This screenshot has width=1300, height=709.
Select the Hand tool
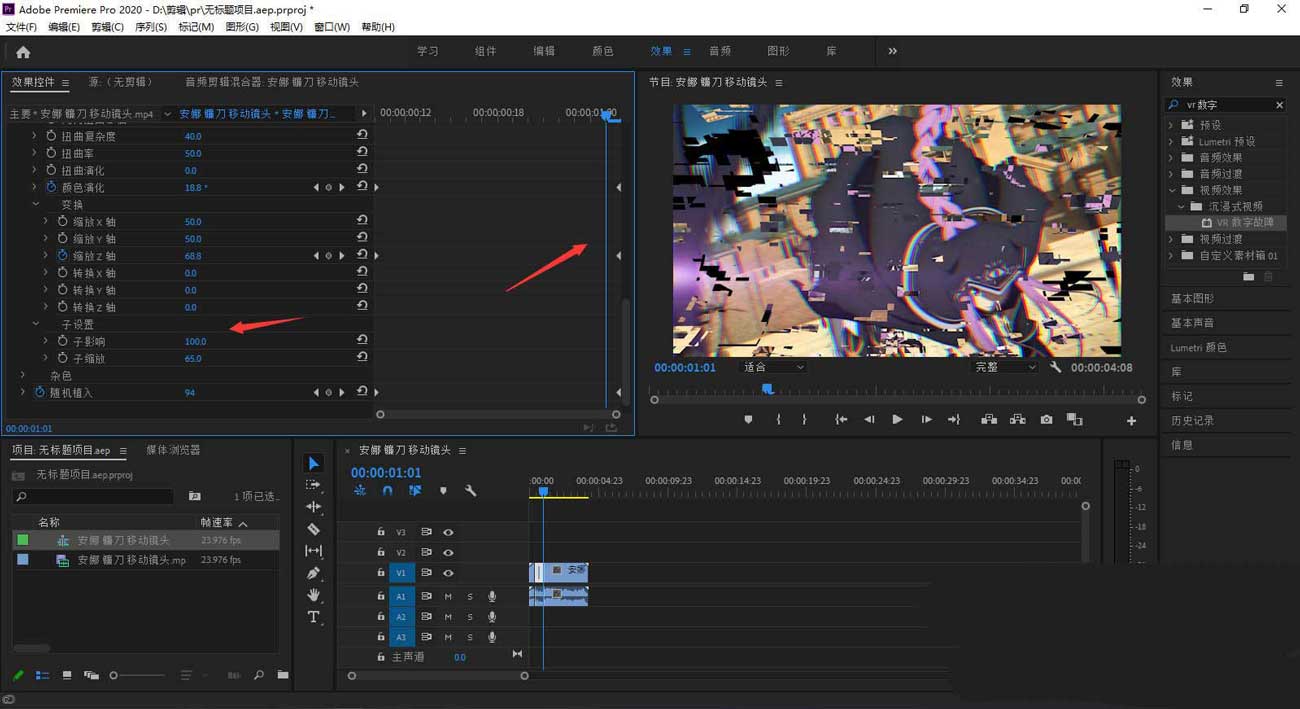(313, 595)
